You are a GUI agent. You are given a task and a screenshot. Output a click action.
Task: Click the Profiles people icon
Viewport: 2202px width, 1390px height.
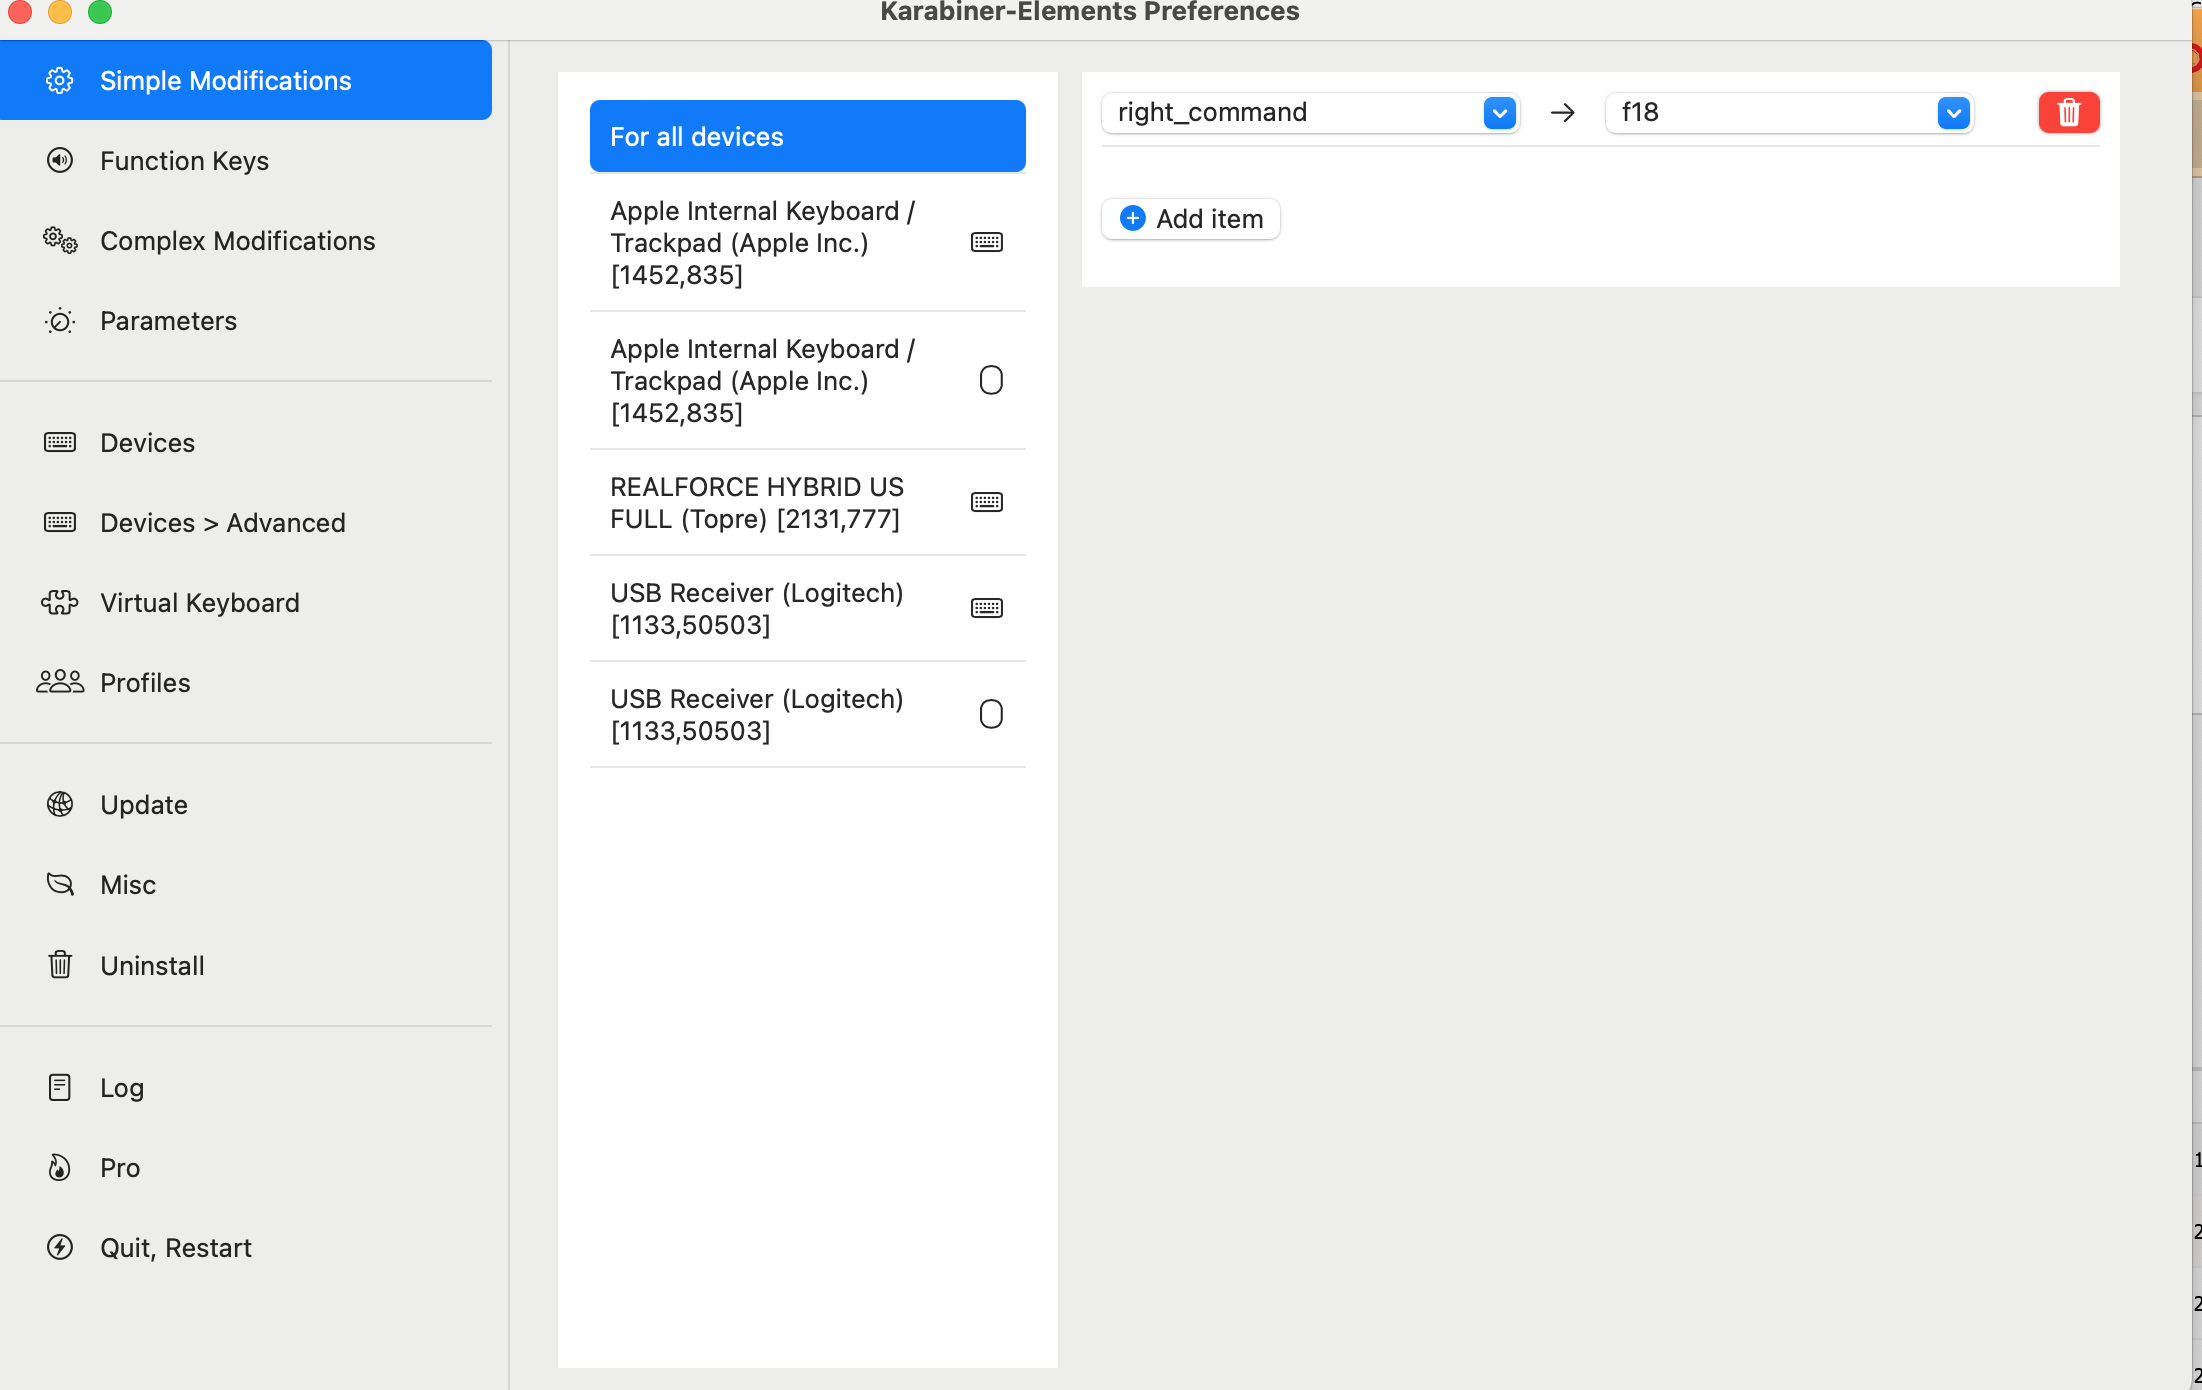(60, 682)
